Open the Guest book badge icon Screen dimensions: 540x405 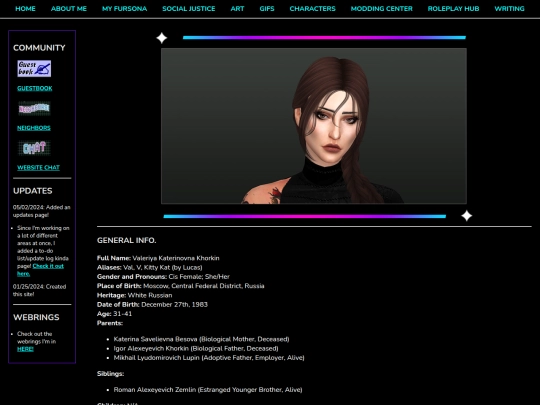(34, 69)
